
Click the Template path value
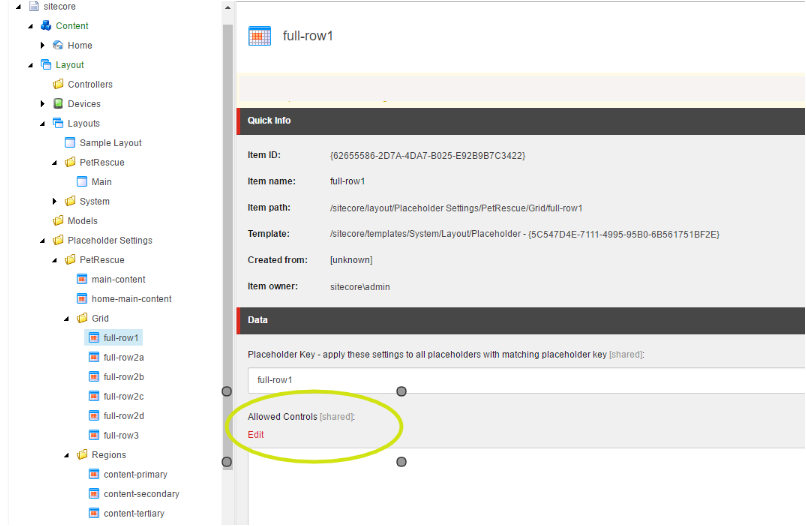click(x=524, y=234)
